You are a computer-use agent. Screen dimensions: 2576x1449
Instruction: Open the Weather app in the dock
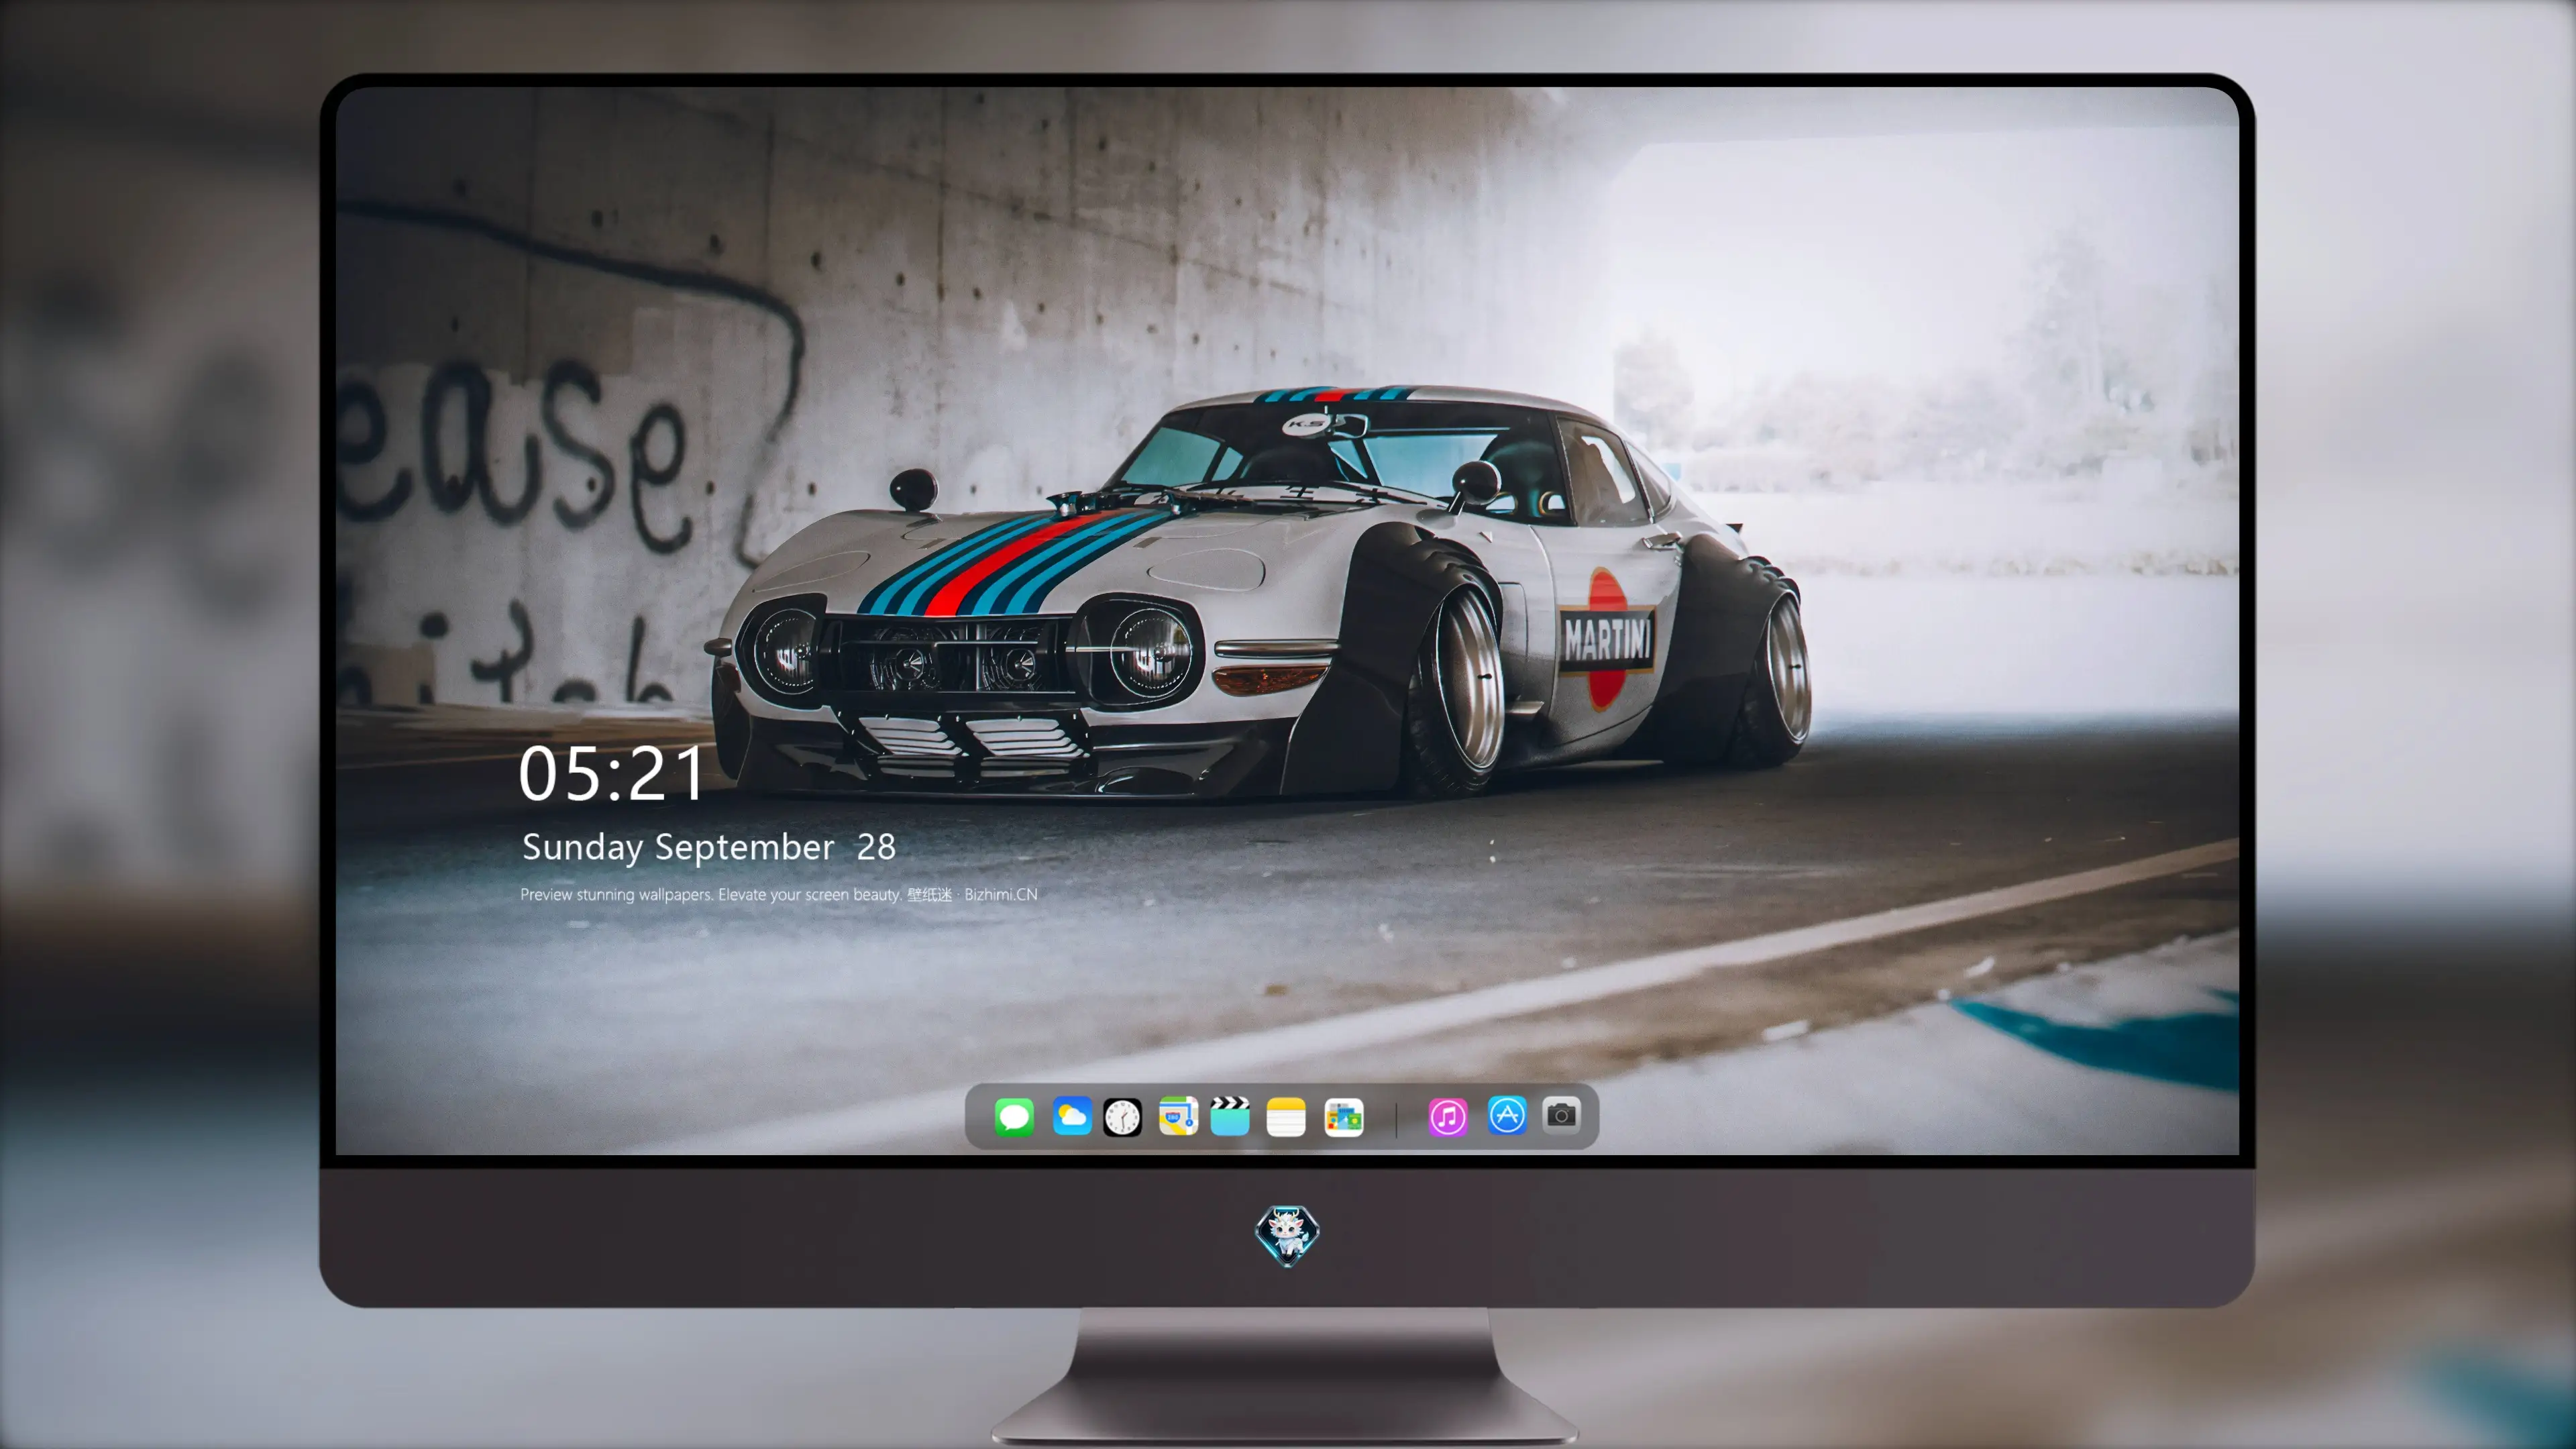pos(1072,1116)
